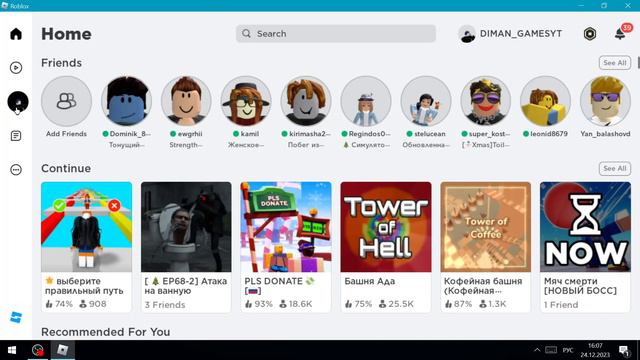Open the Home icon in sidebar
The width and height of the screenshot is (640, 360).
click(16, 34)
